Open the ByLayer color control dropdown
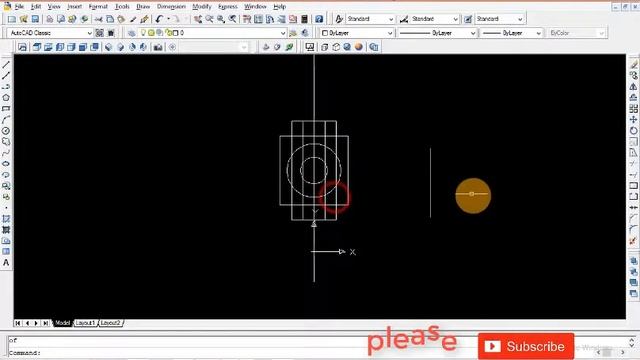 pyautogui.click(x=389, y=33)
